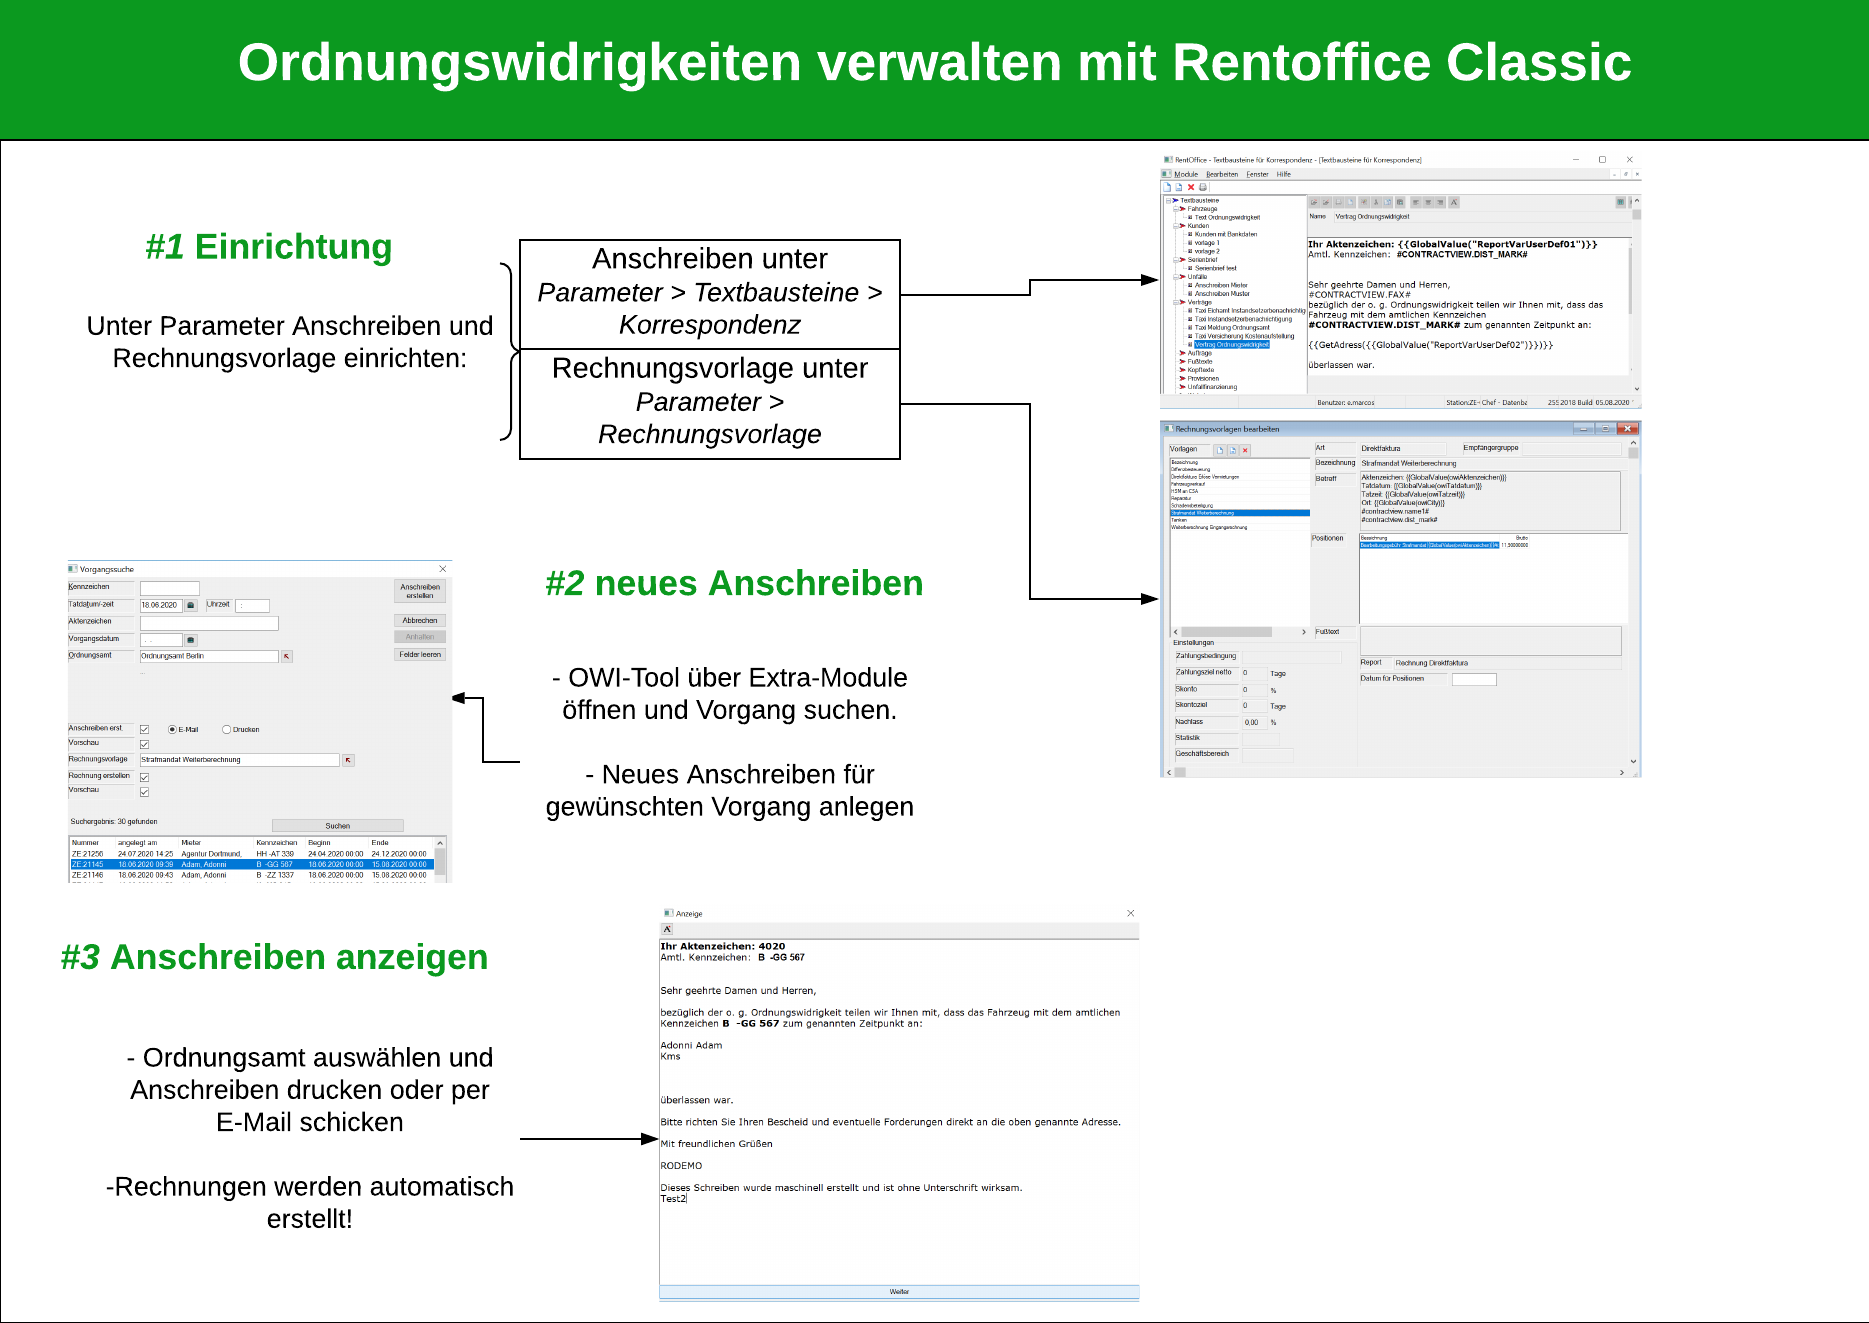Click the green grid icon in Textbausteine editor toolbar

(x=1620, y=202)
